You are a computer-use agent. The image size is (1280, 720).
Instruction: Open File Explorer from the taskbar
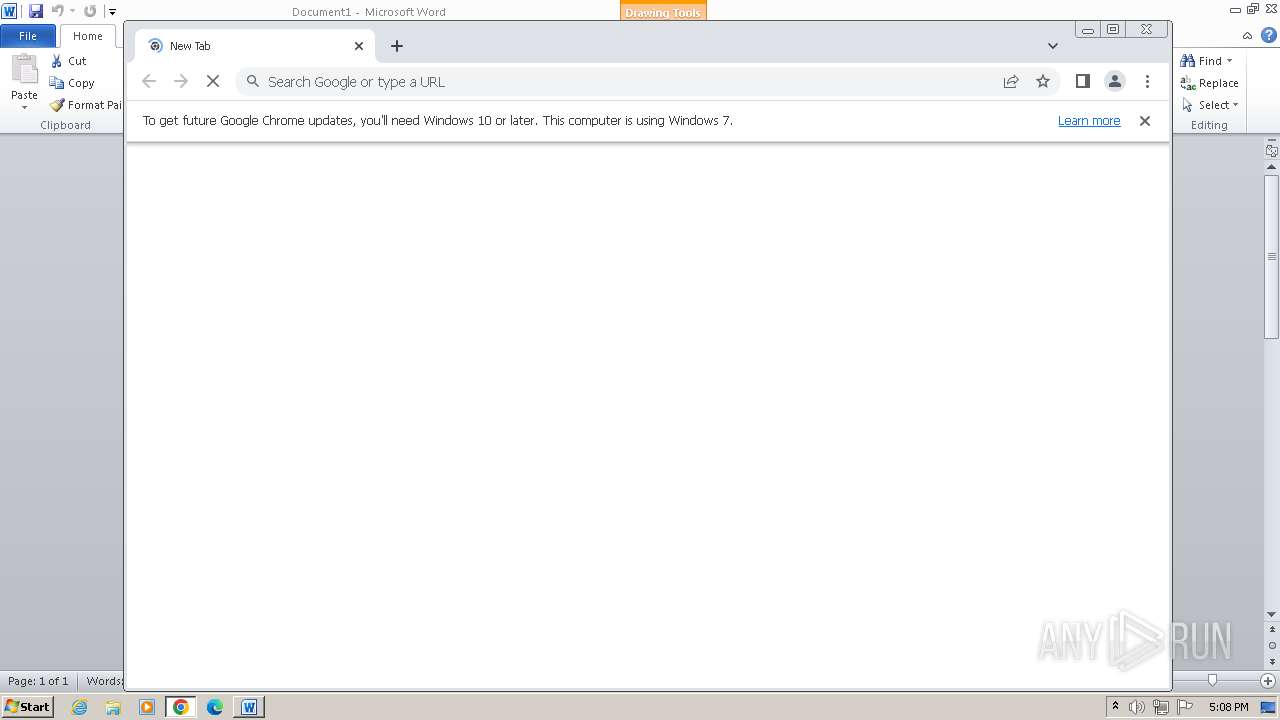(113, 707)
